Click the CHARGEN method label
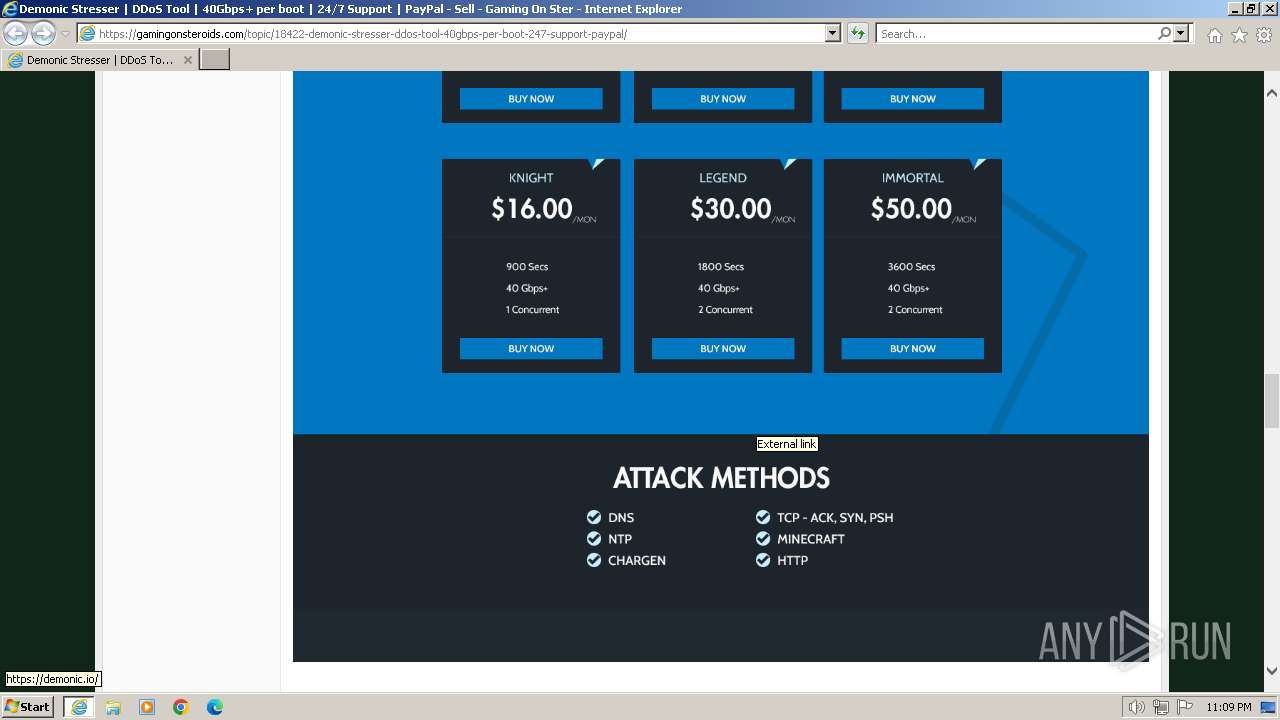 (x=637, y=560)
